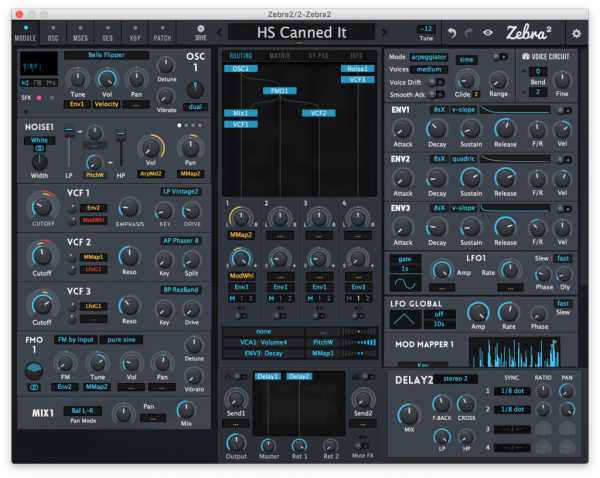
Task: Click the OSC1 dual button
Action: coord(195,107)
